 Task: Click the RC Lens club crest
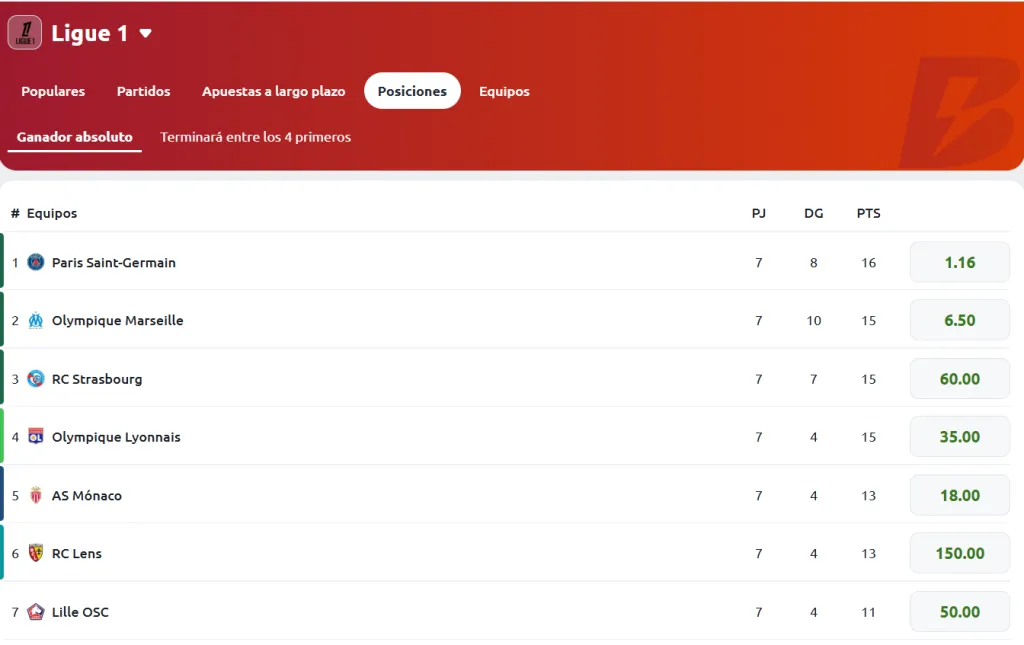click(x=36, y=554)
